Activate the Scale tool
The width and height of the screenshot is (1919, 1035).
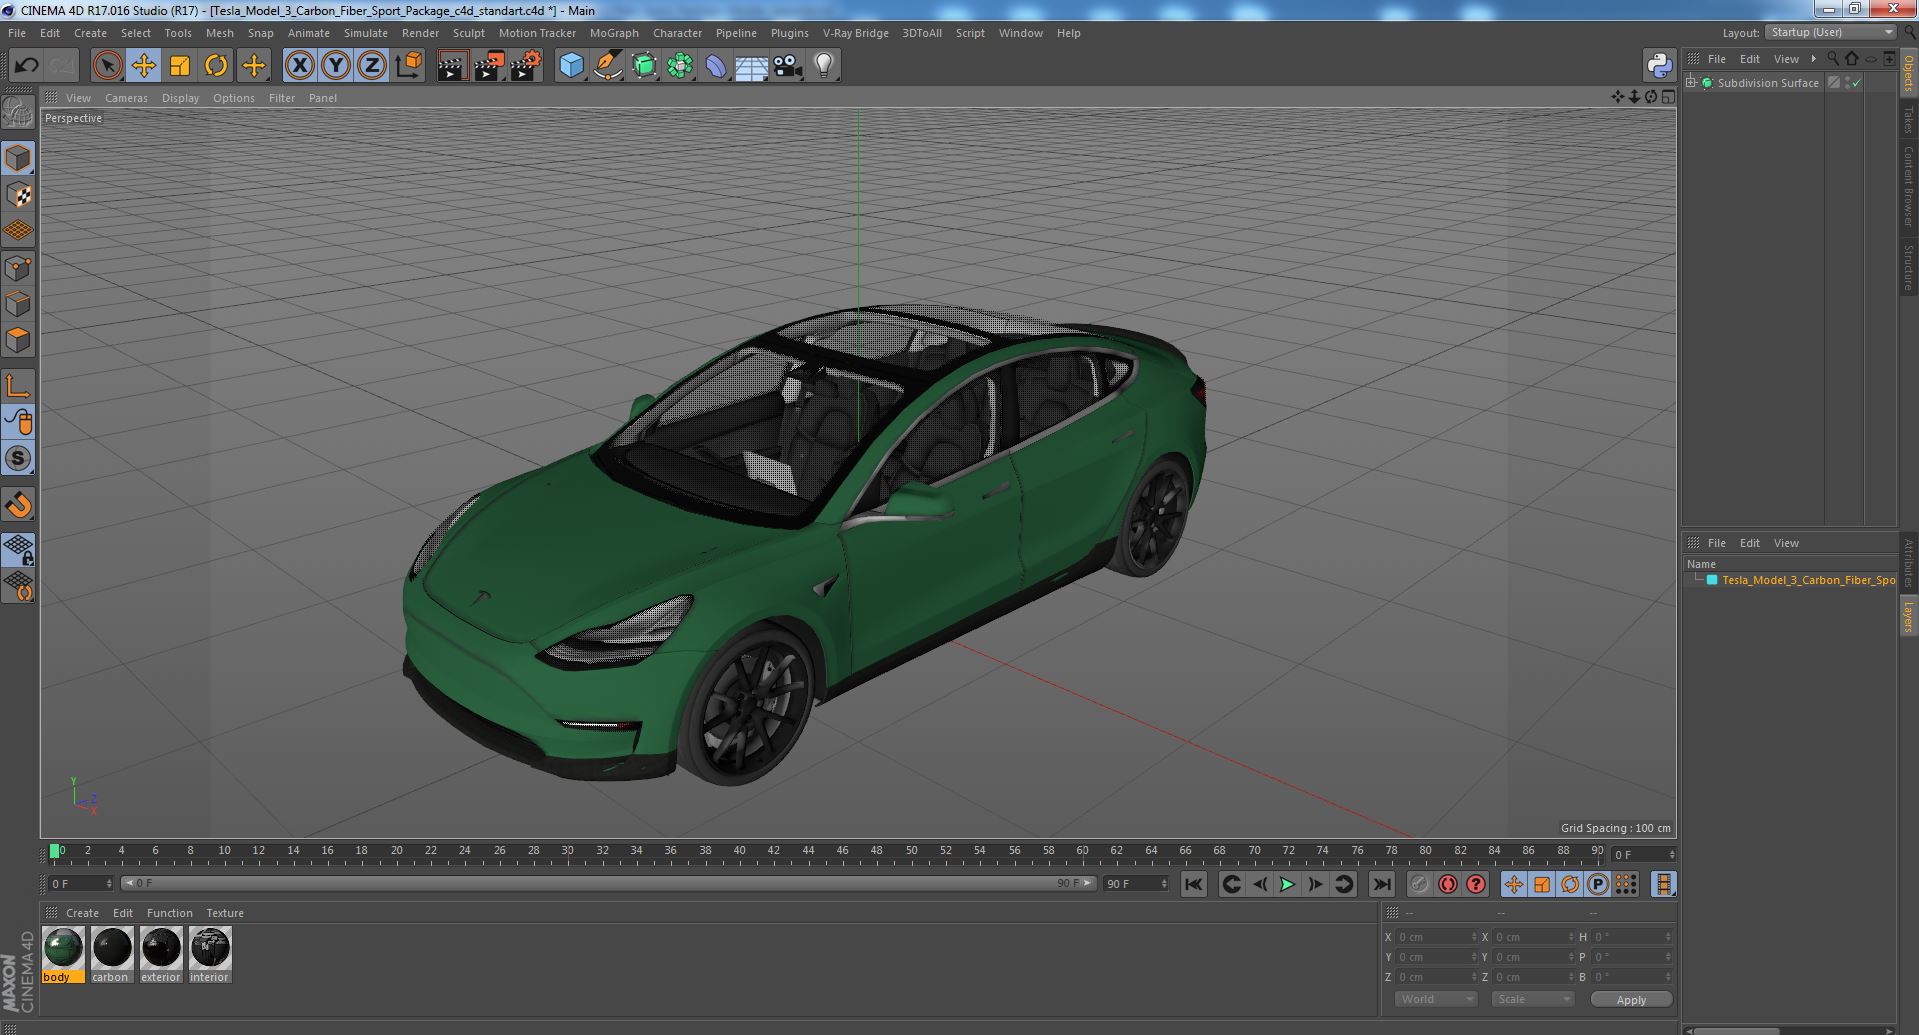[x=180, y=66]
